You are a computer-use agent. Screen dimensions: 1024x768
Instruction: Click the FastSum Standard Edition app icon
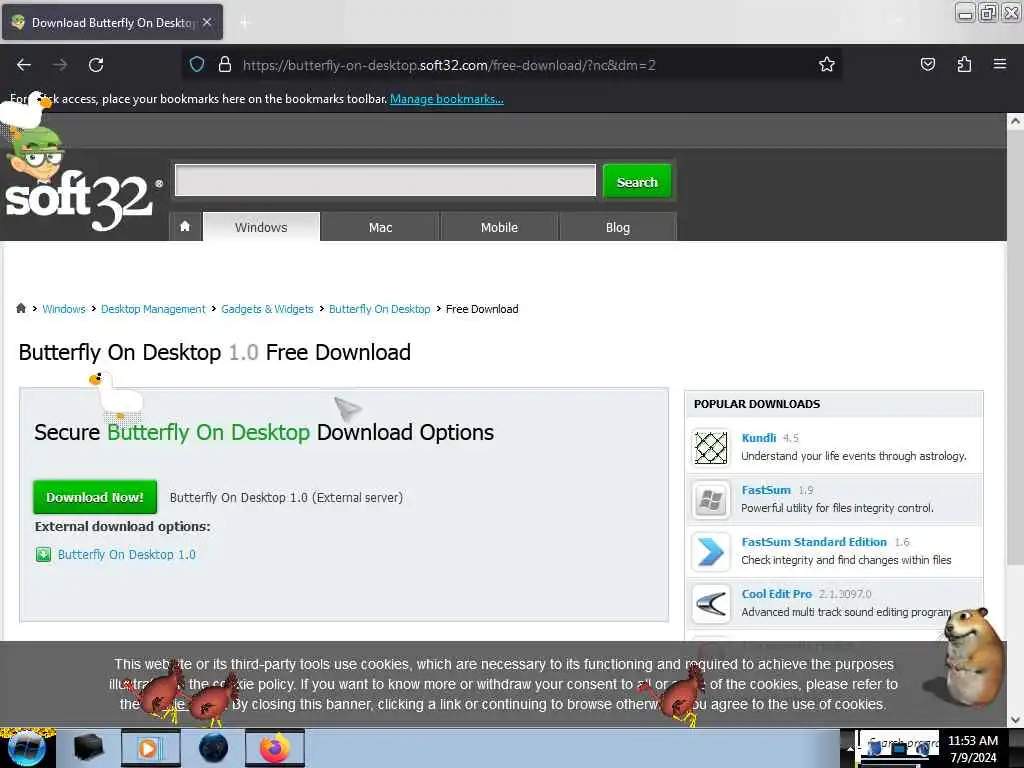711,552
